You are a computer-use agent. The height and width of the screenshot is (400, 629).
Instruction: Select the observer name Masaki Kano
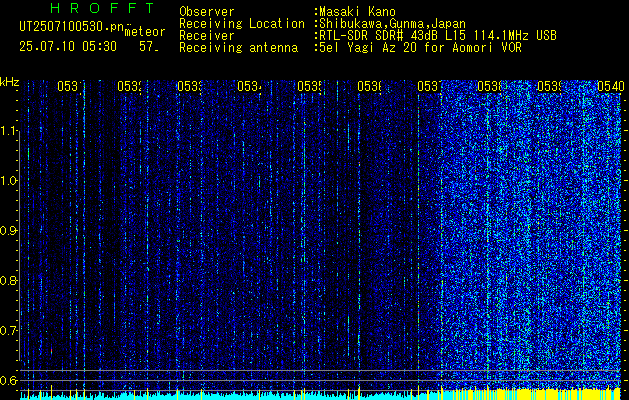tap(355, 12)
